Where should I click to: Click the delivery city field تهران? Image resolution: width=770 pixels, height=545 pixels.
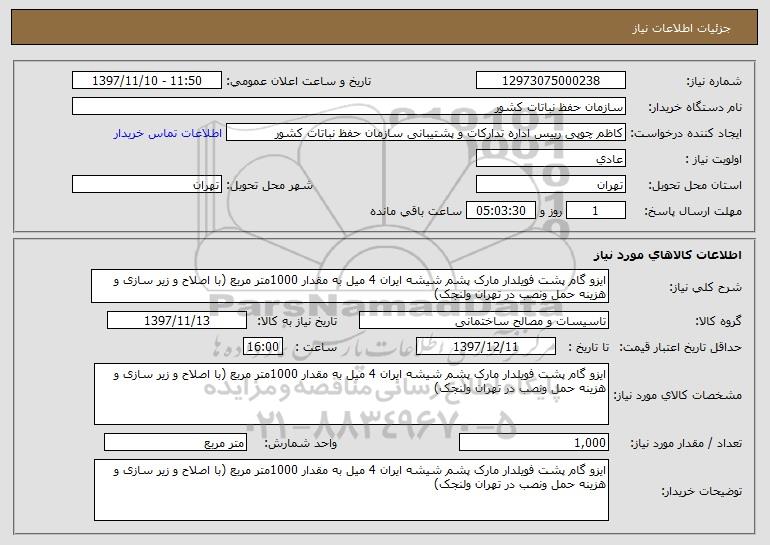tap(147, 185)
